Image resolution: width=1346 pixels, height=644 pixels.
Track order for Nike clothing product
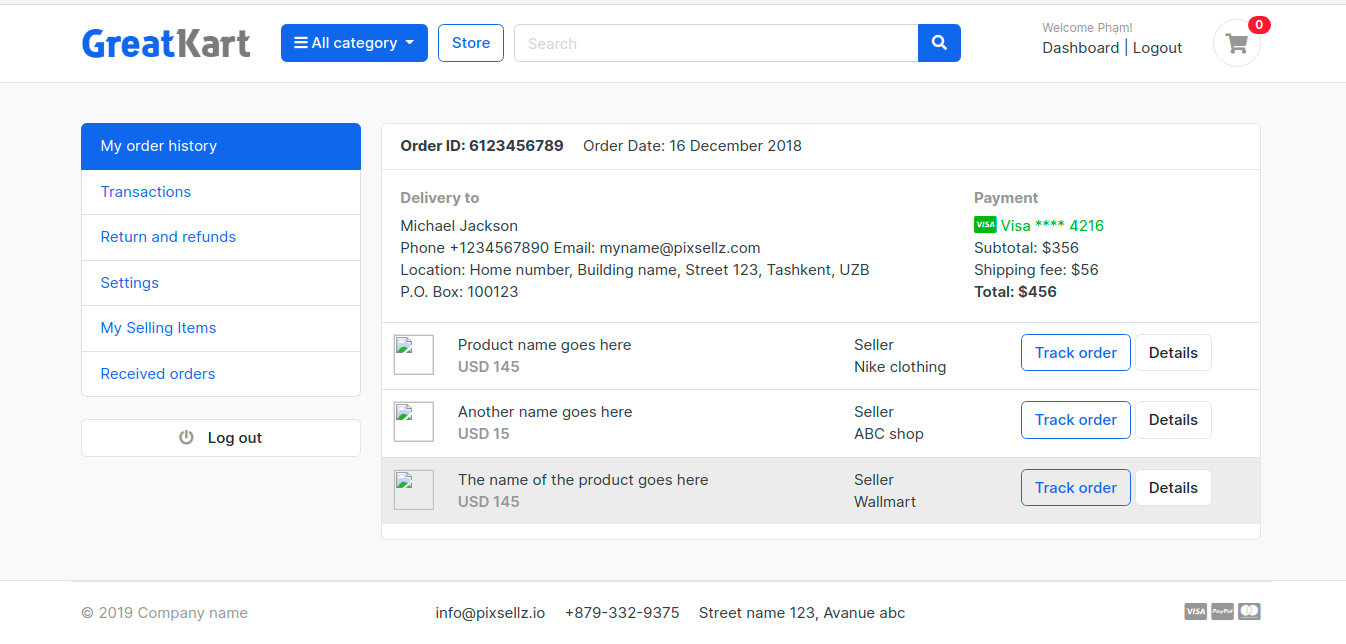tap(1075, 353)
